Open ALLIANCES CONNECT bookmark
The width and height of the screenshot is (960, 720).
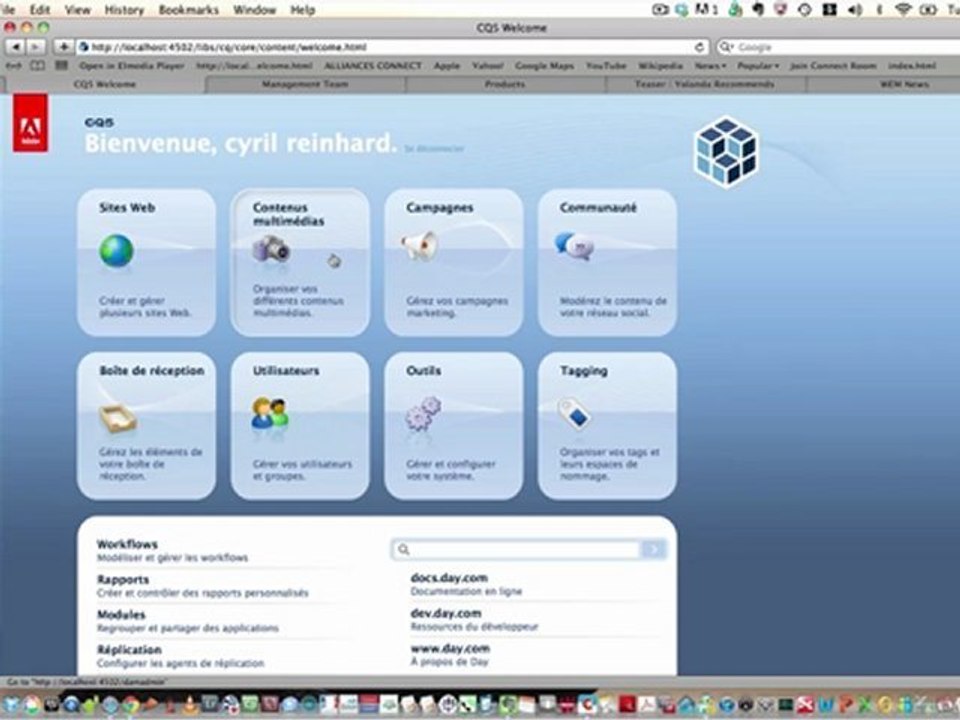coord(373,66)
